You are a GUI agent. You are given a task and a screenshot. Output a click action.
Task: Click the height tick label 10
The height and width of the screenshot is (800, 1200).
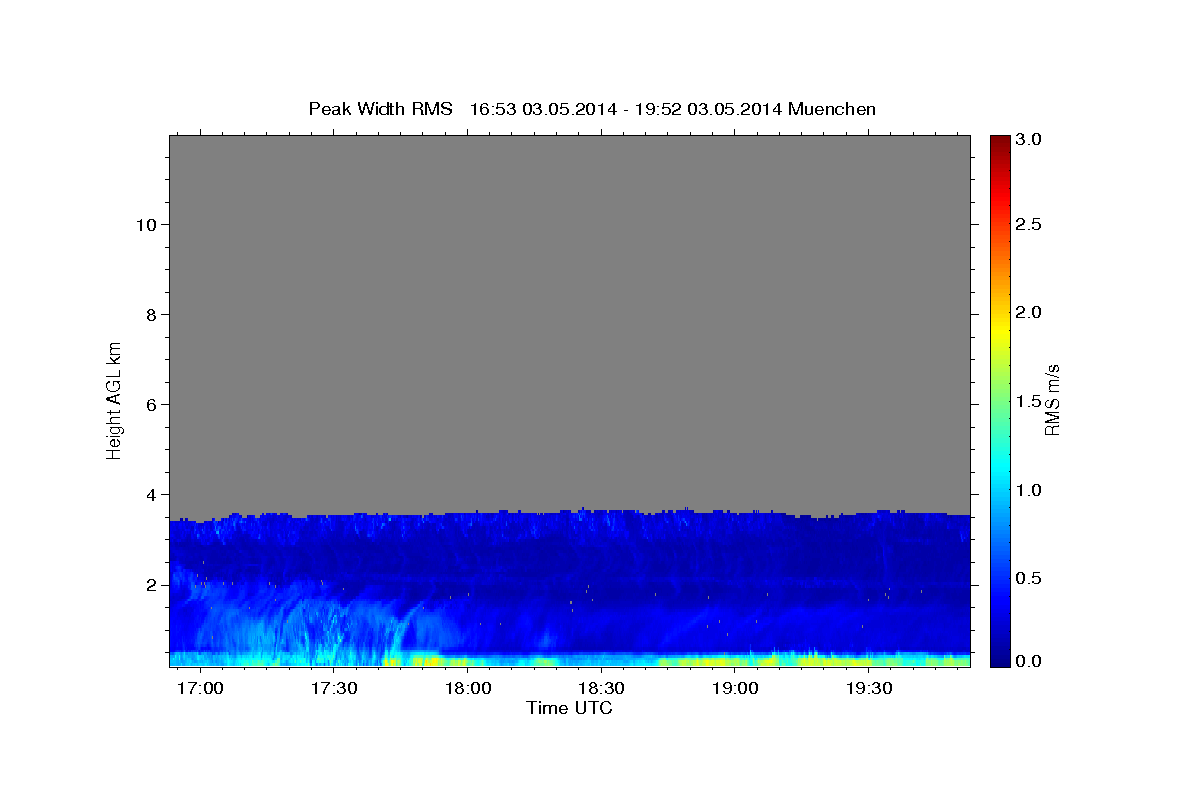point(146,225)
